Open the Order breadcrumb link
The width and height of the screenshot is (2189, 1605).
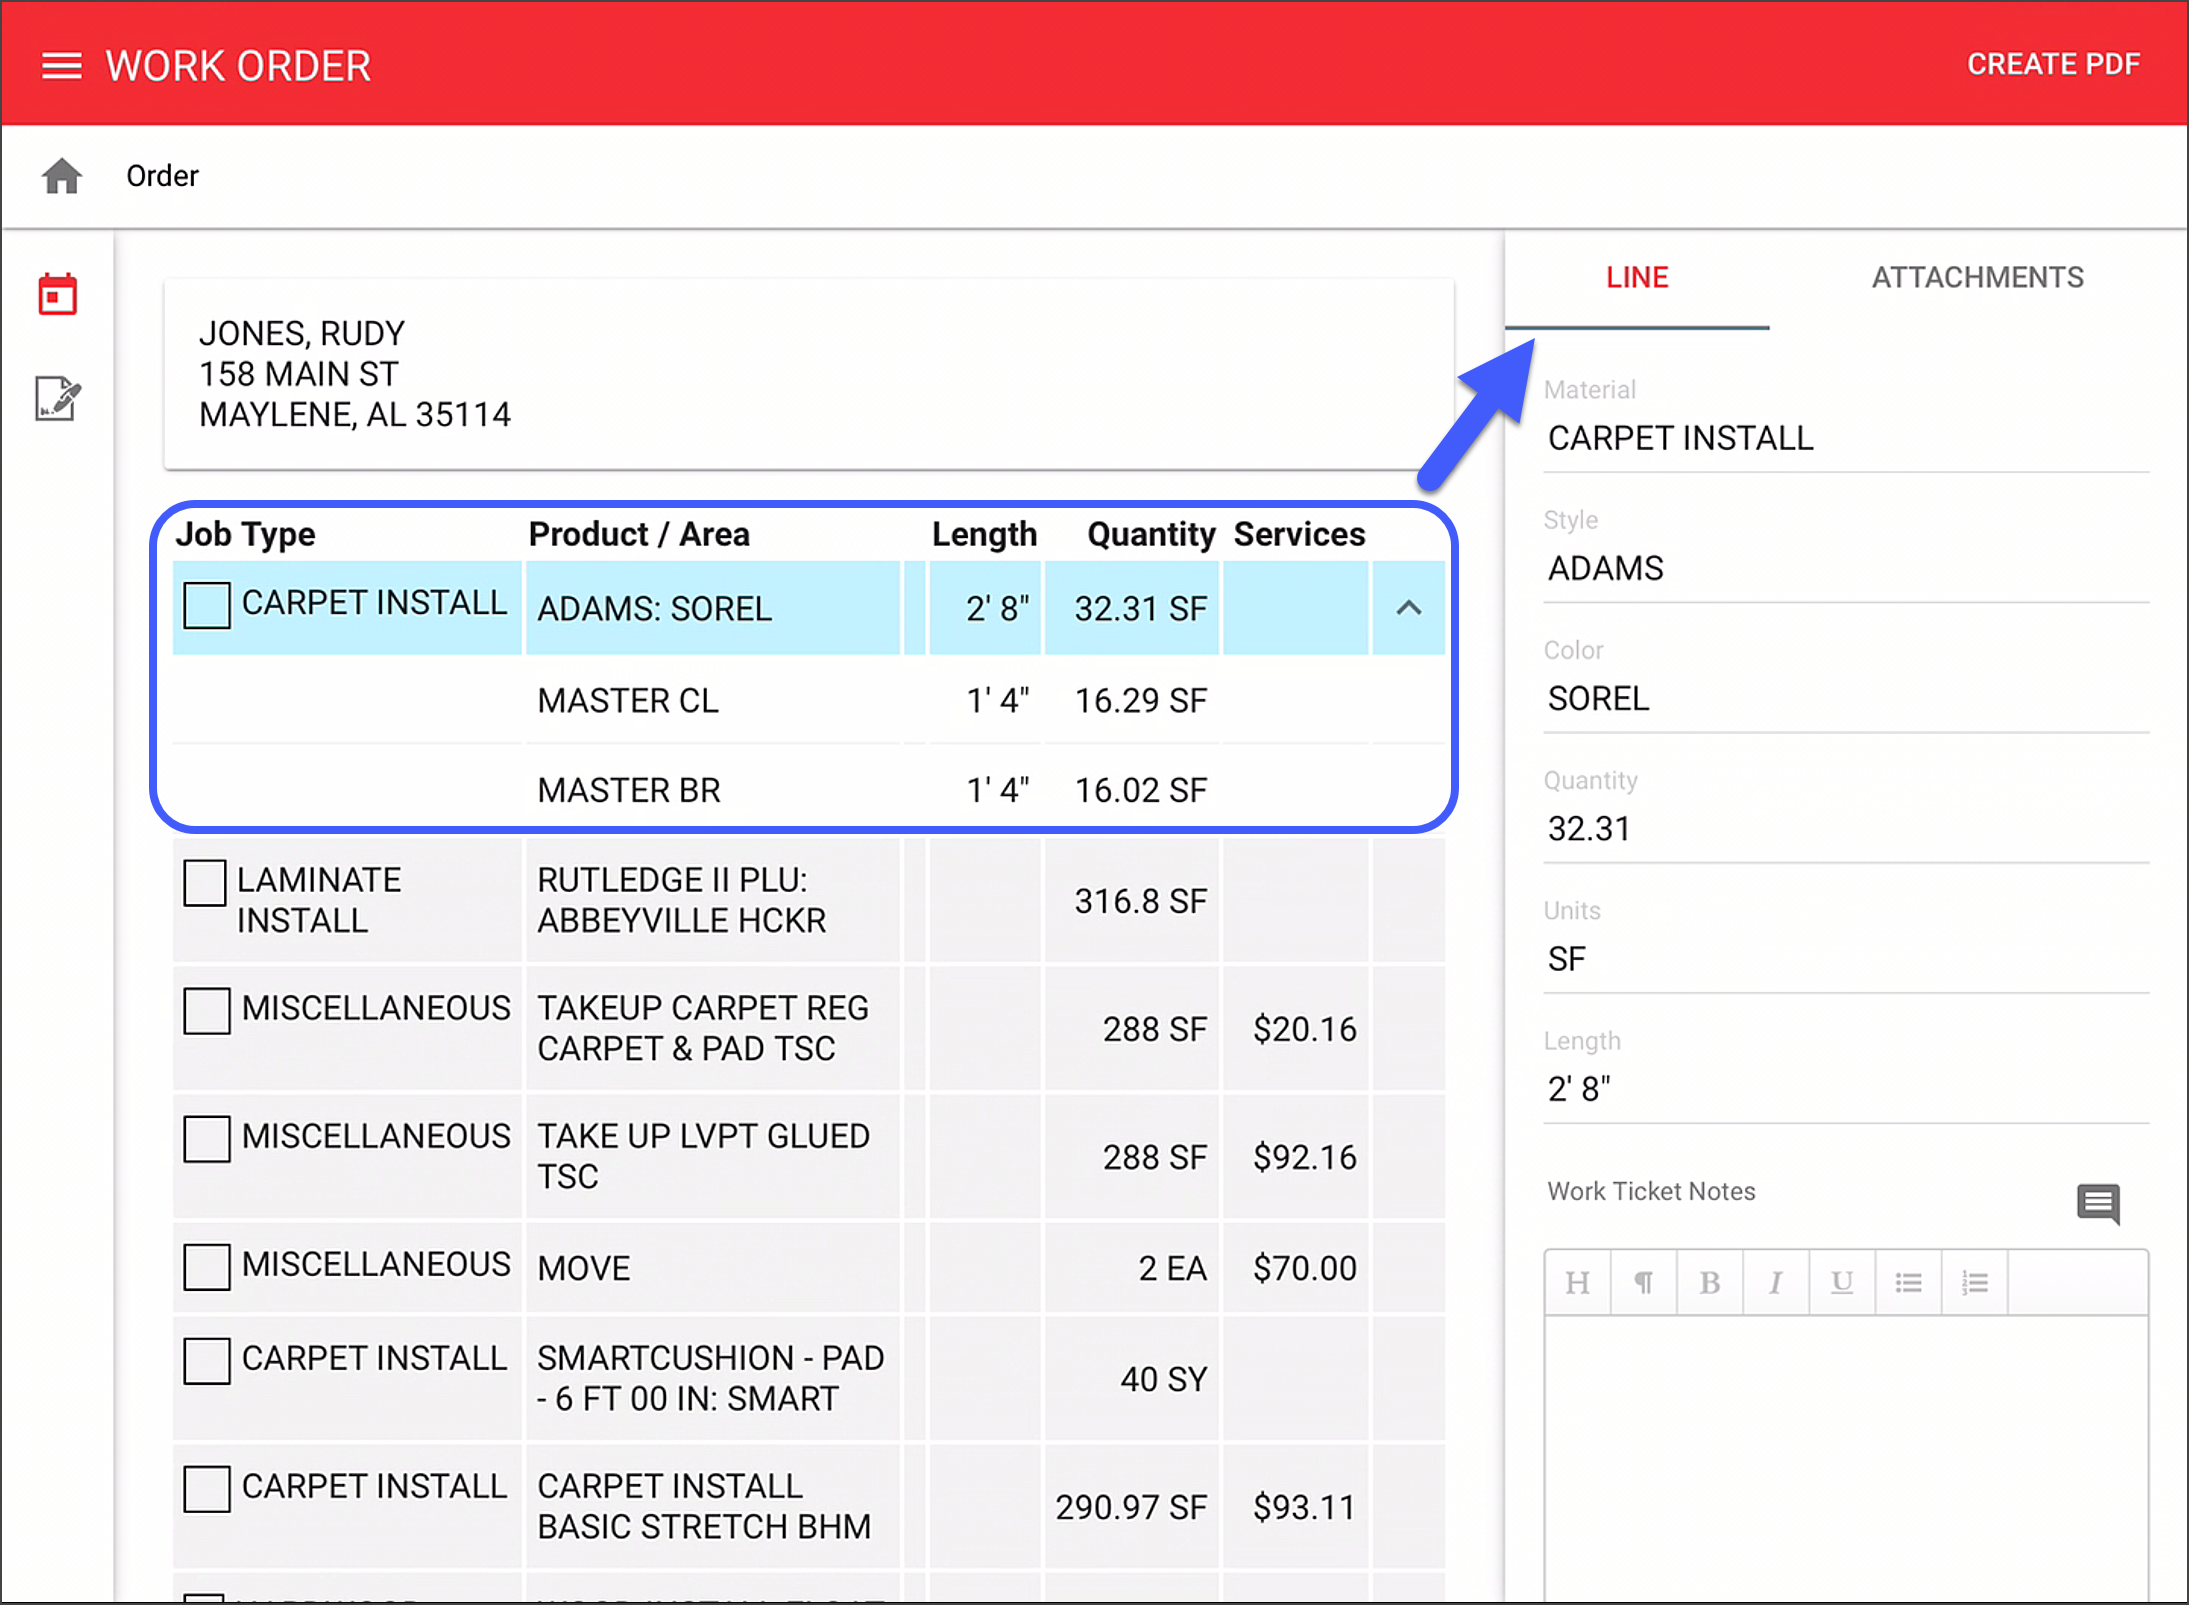[x=162, y=175]
